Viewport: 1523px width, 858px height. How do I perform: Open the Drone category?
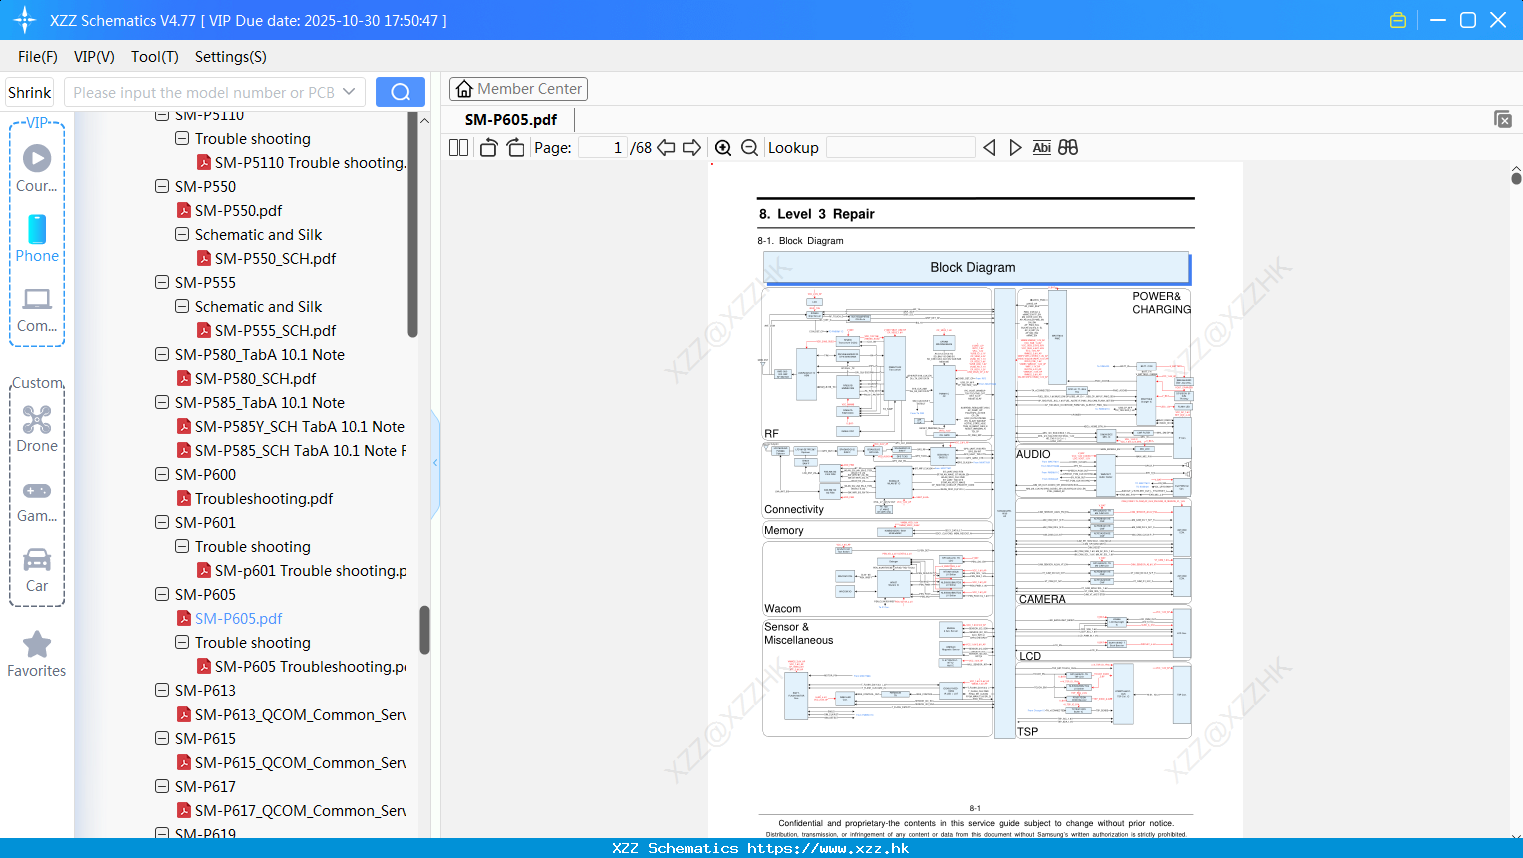click(x=37, y=429)
